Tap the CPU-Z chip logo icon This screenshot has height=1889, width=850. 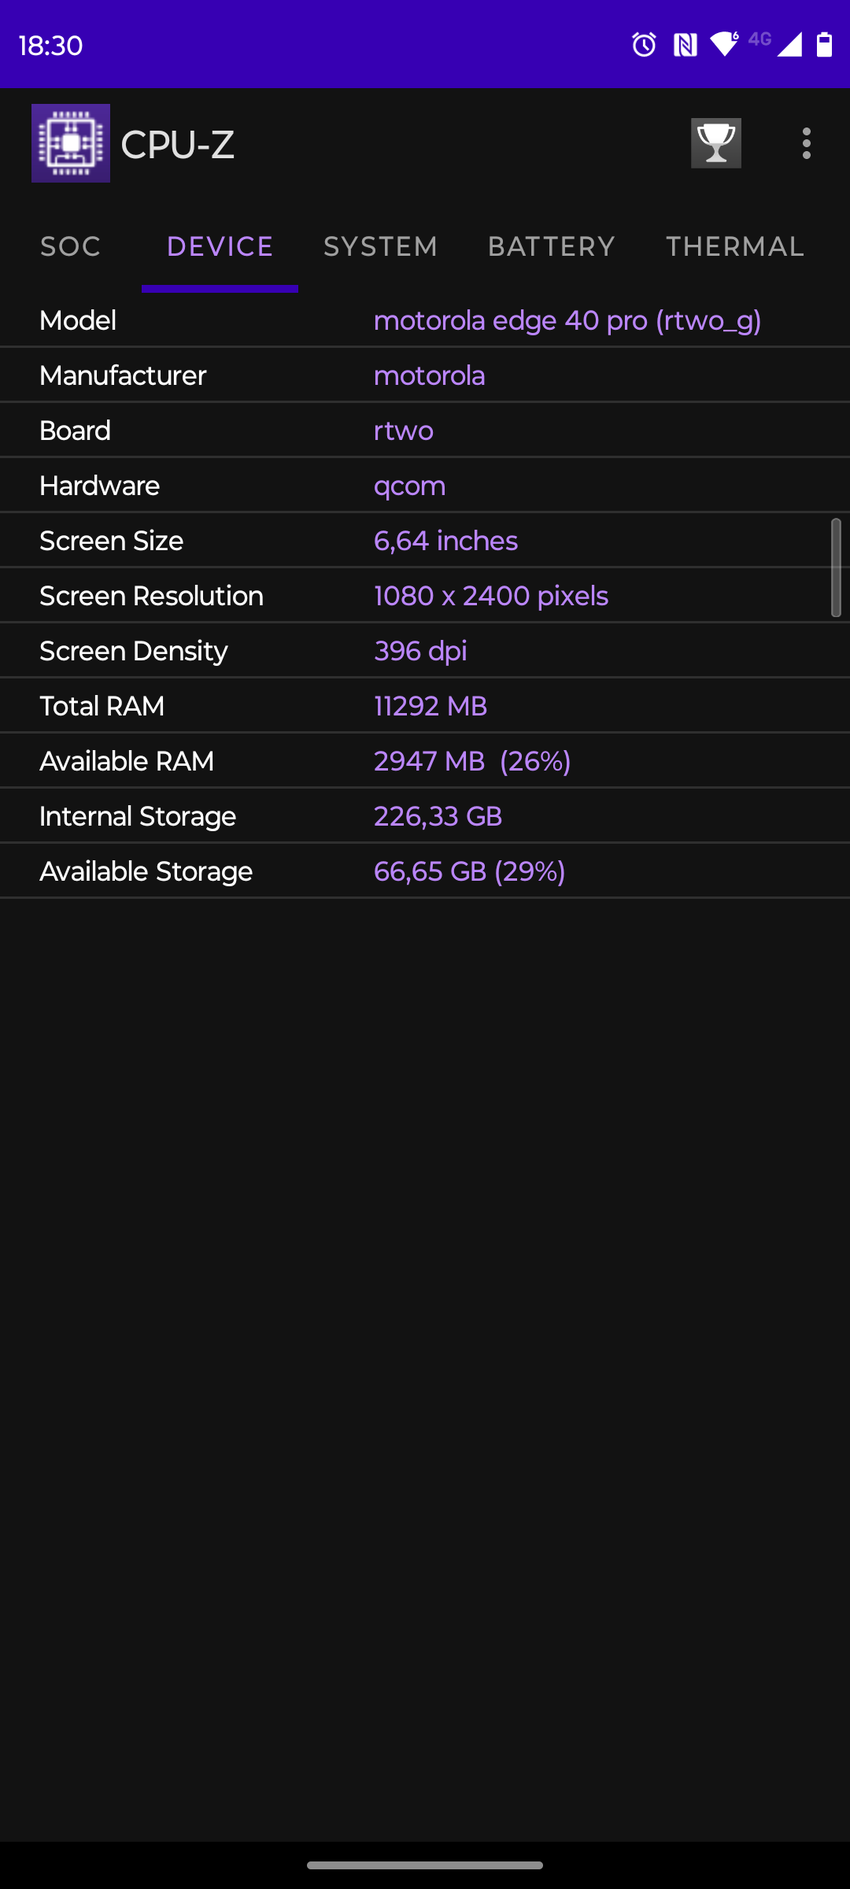[x=70, y=144]
